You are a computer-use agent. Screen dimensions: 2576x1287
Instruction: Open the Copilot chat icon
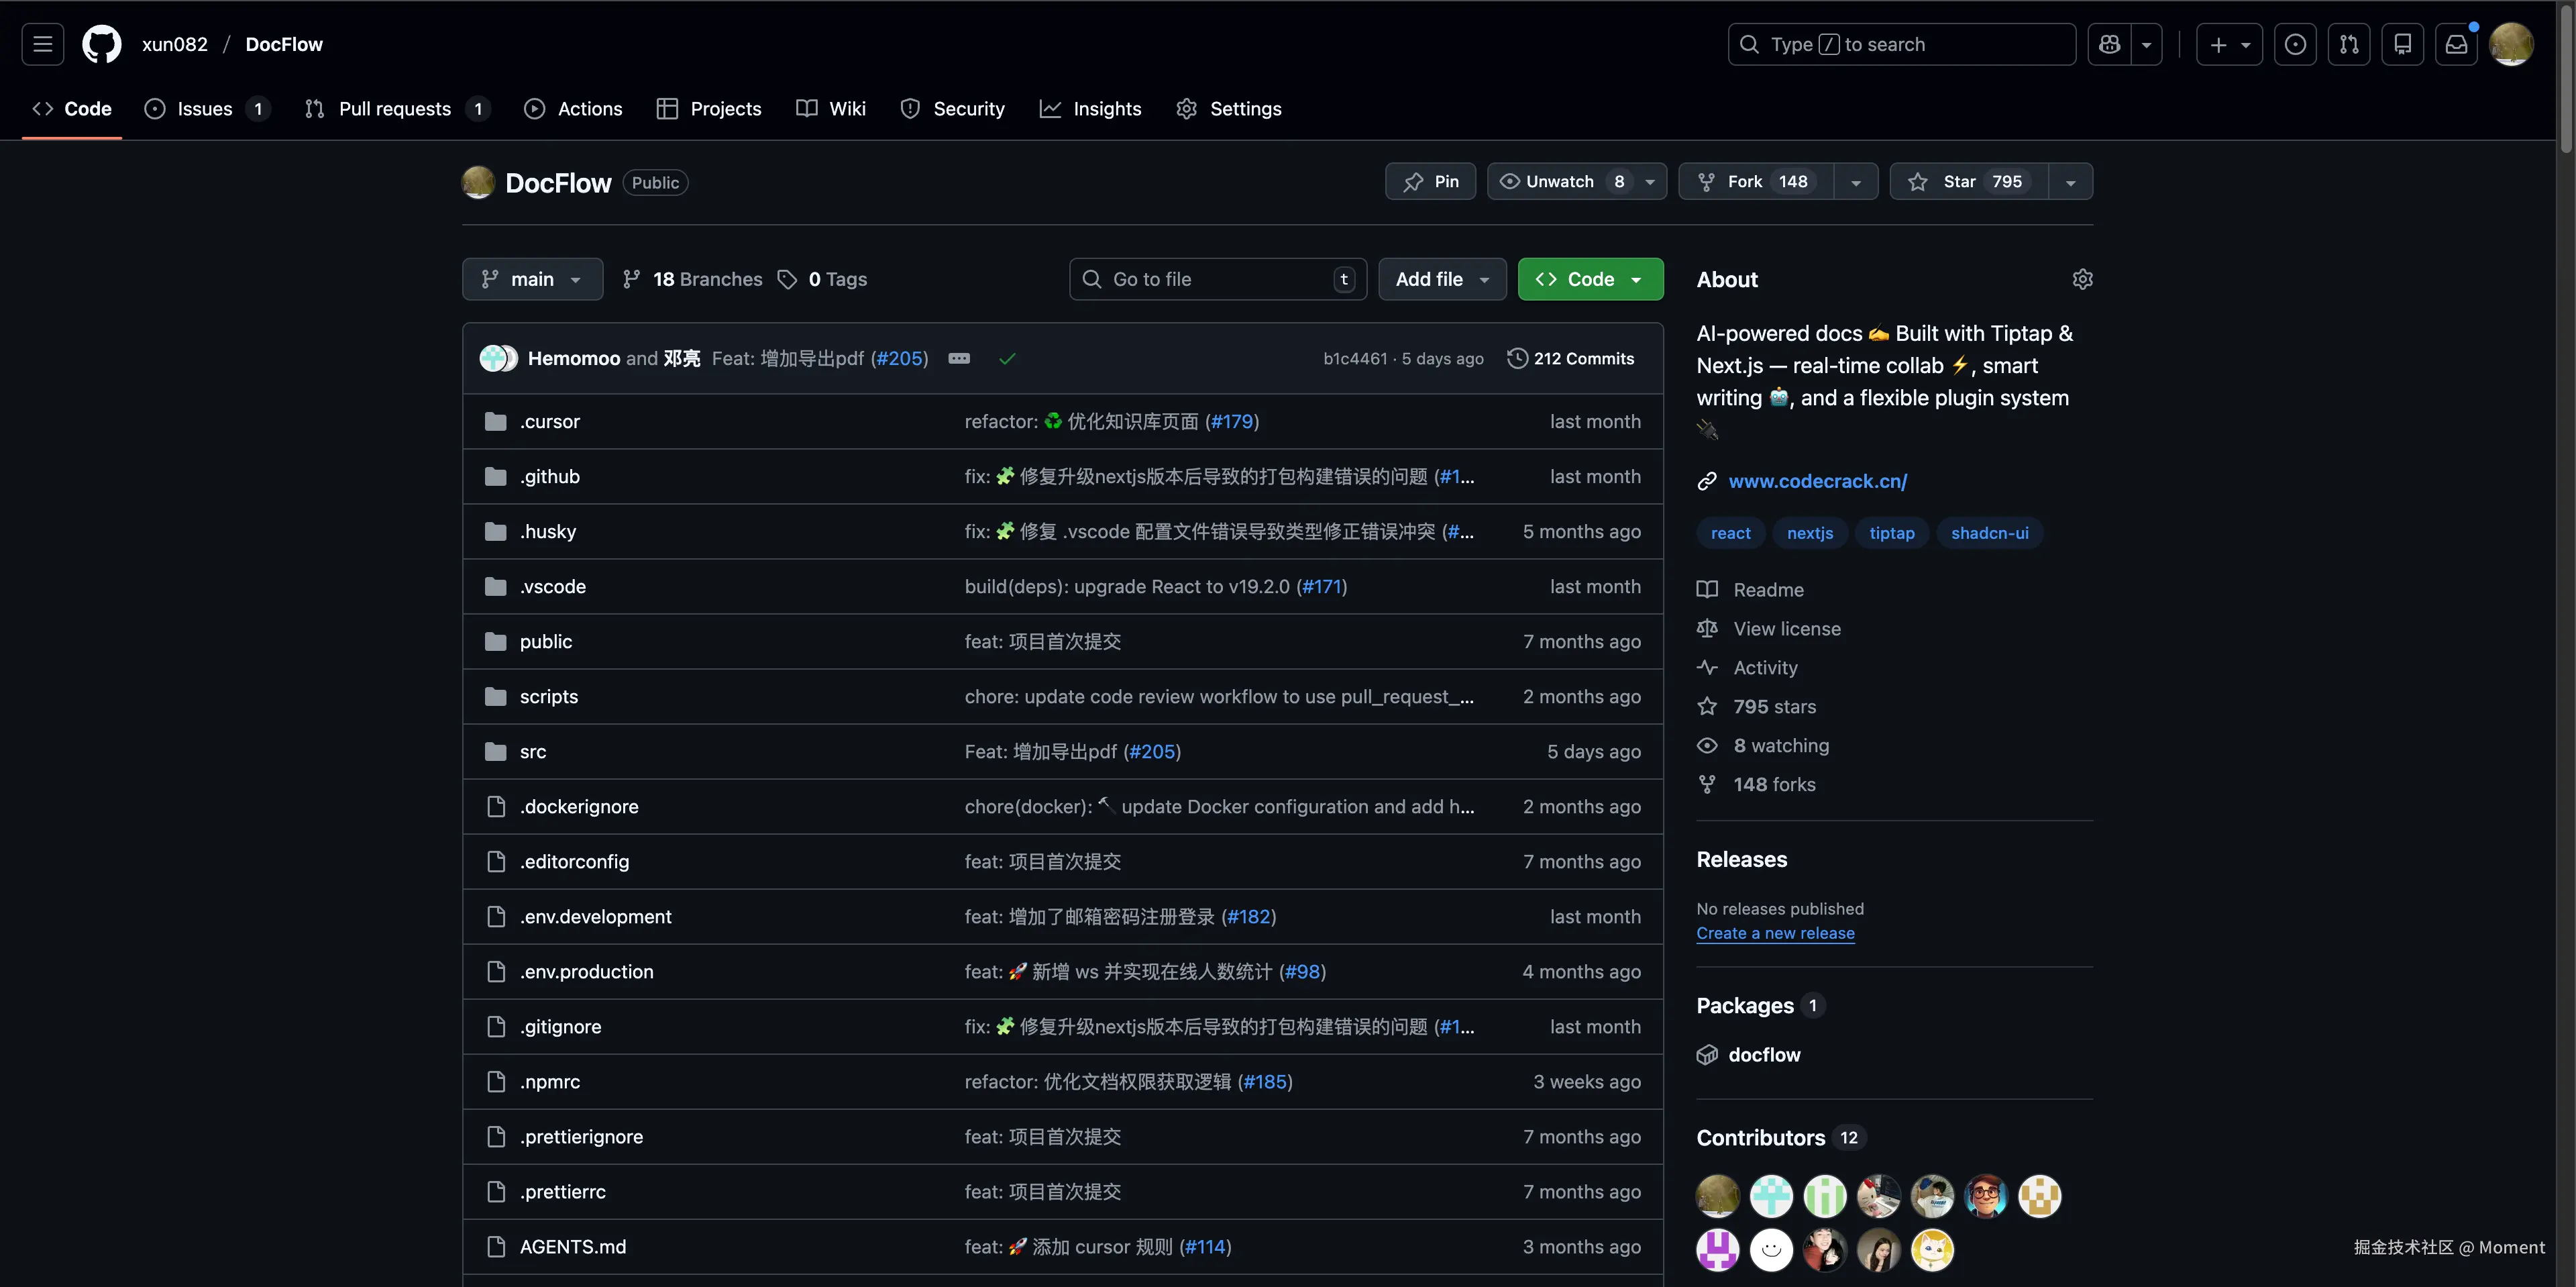click(x=2109, y=44)
